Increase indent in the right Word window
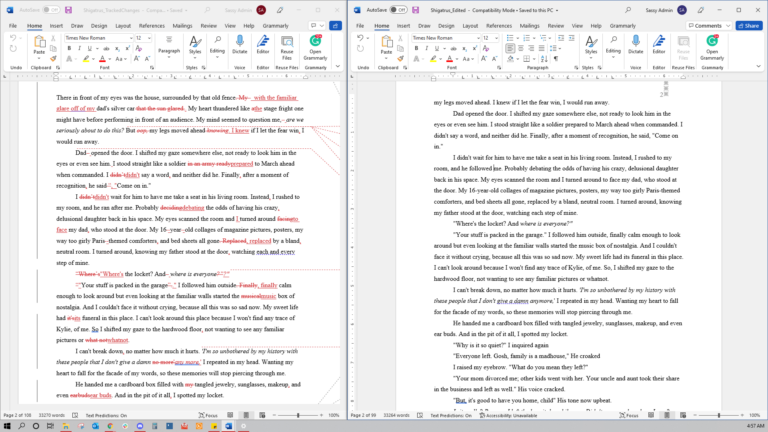 (571, 38)
